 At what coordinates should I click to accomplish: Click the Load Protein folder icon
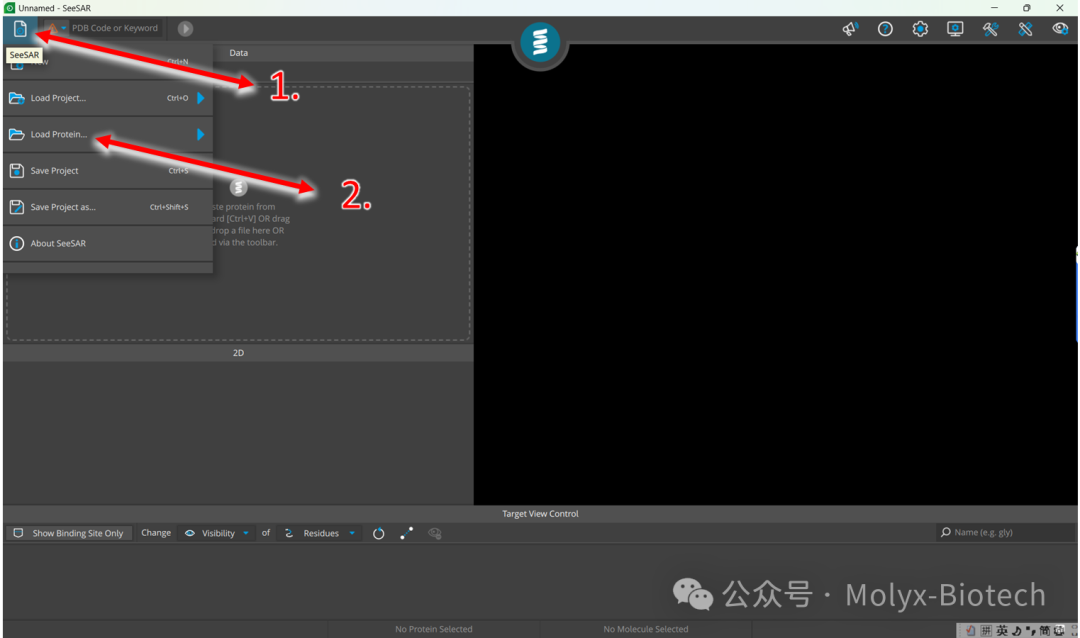point(17,134)
